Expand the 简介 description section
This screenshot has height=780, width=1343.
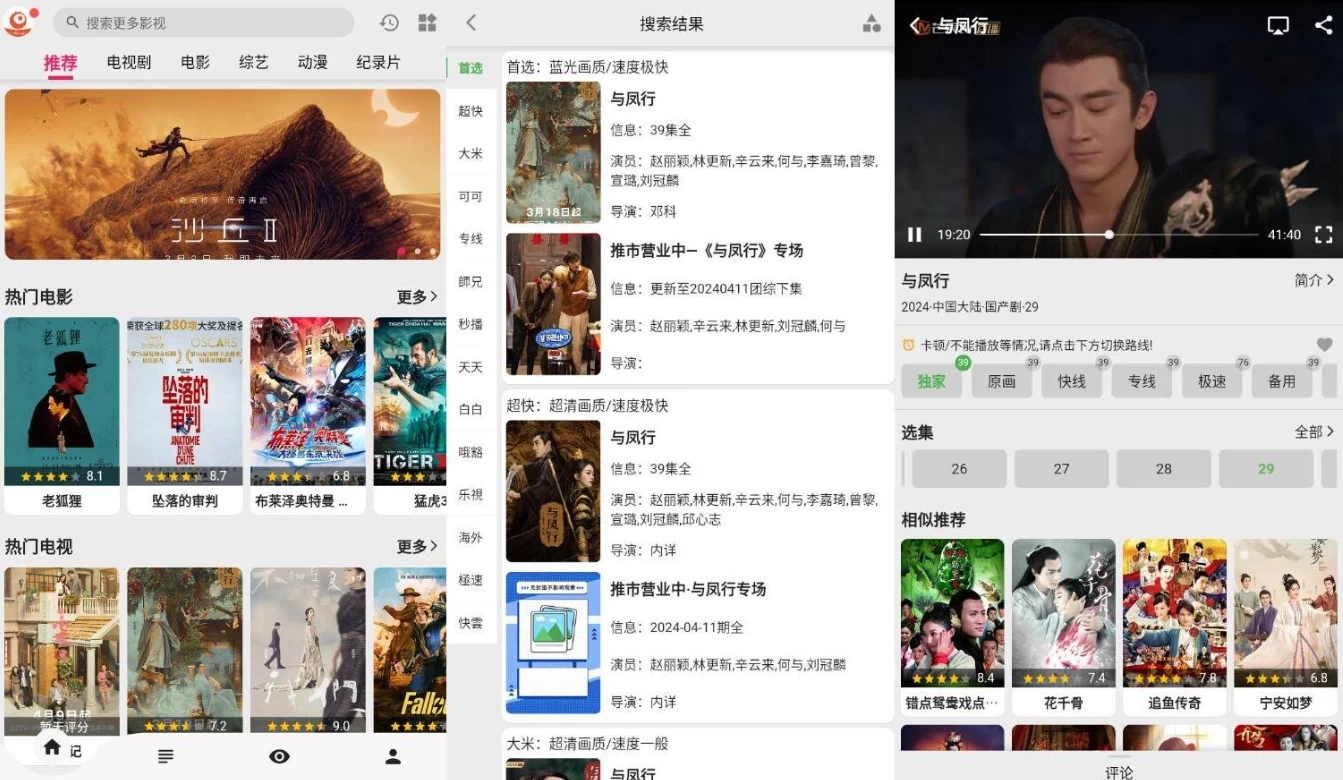pyautogui.click(x=1314, y=281)
